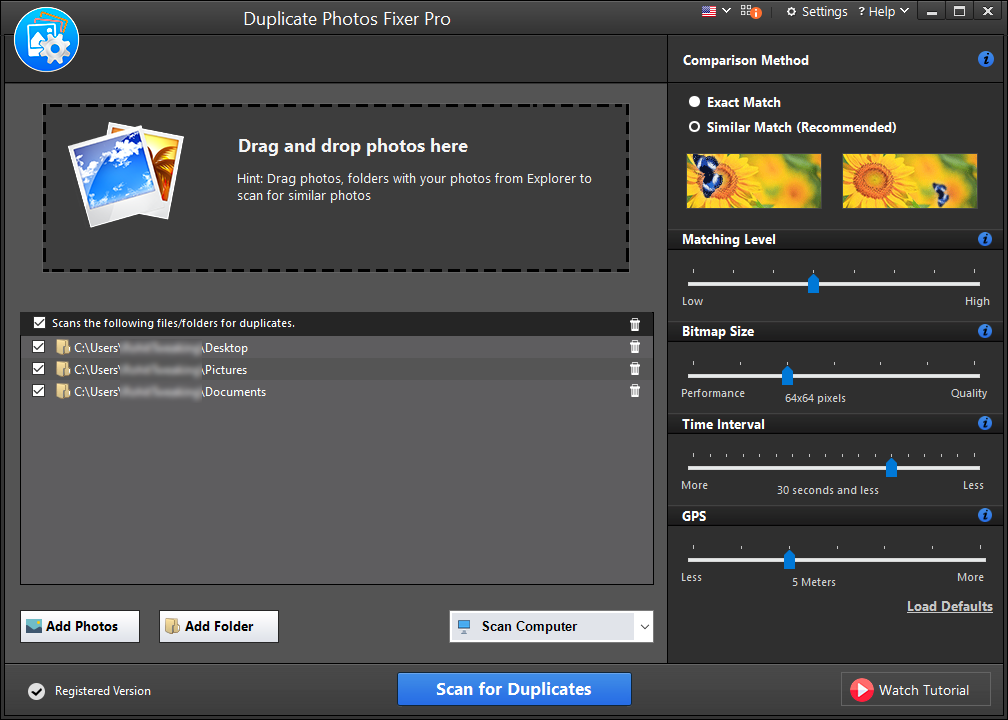Select the Exact Match option
Image resolution: width=1008 pixels, height=720 pixels.
tap(735, 102)
